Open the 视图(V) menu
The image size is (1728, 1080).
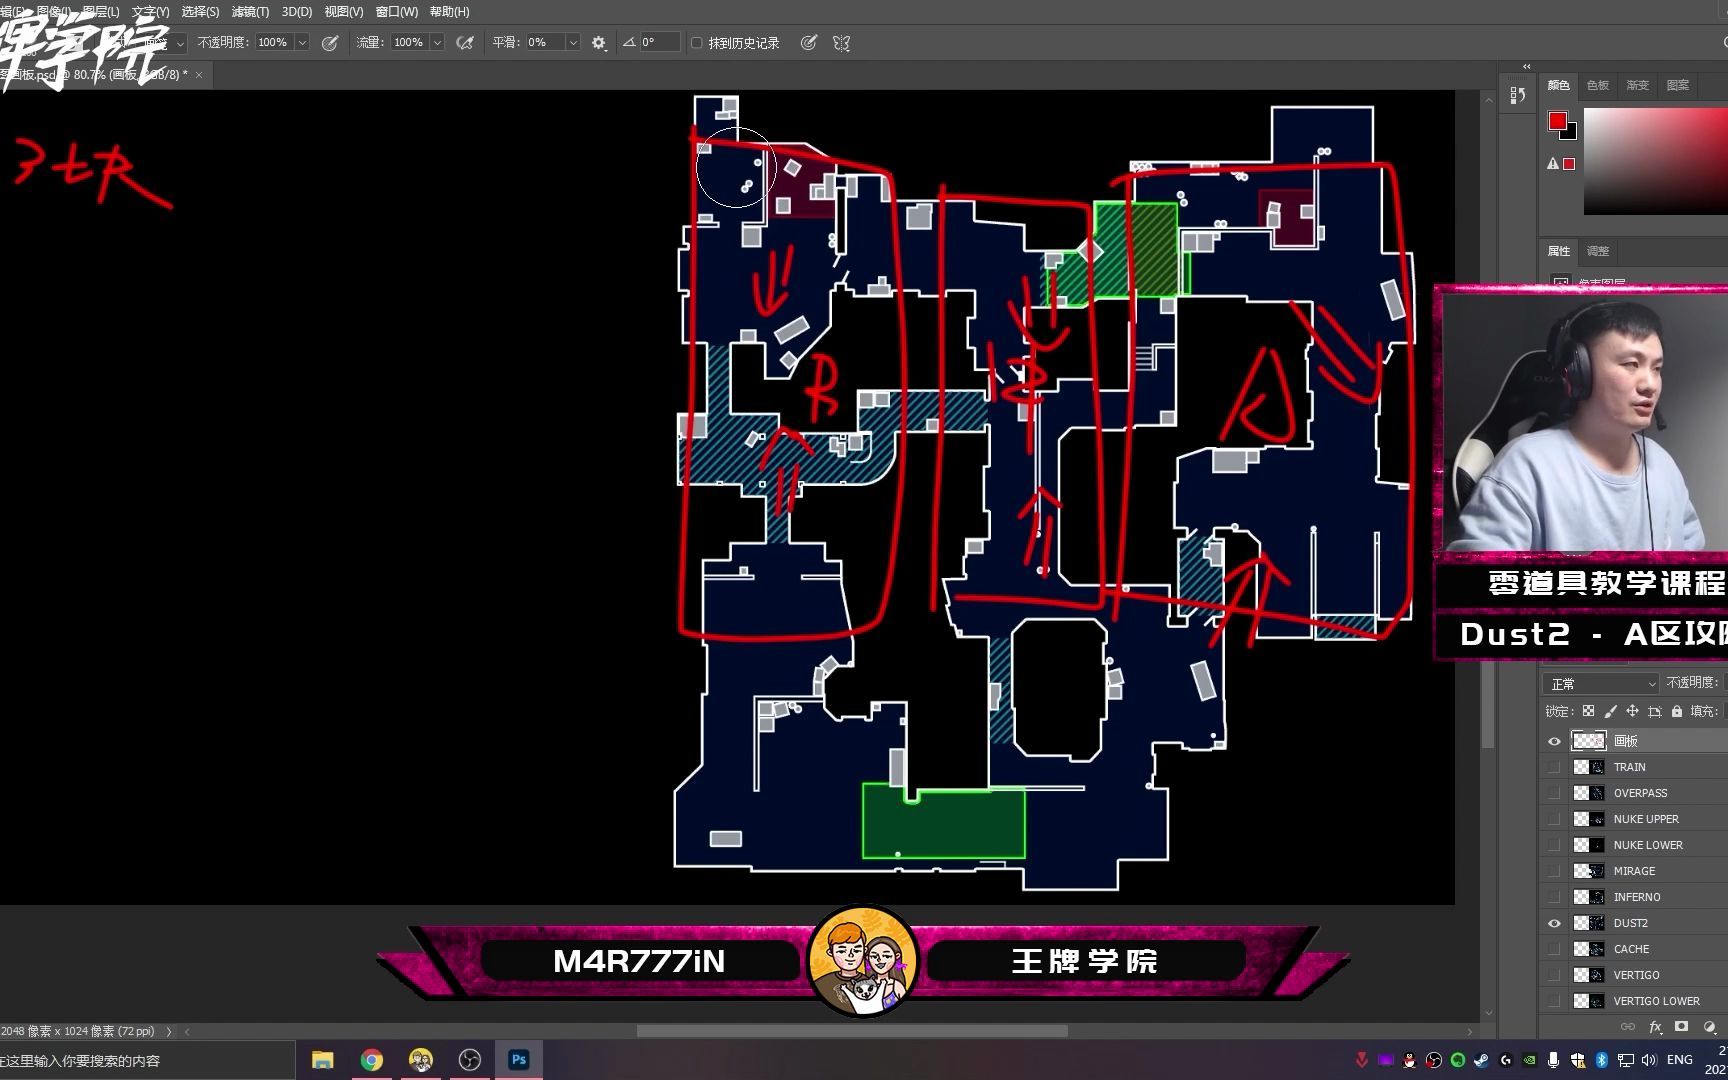pos(344,12)
